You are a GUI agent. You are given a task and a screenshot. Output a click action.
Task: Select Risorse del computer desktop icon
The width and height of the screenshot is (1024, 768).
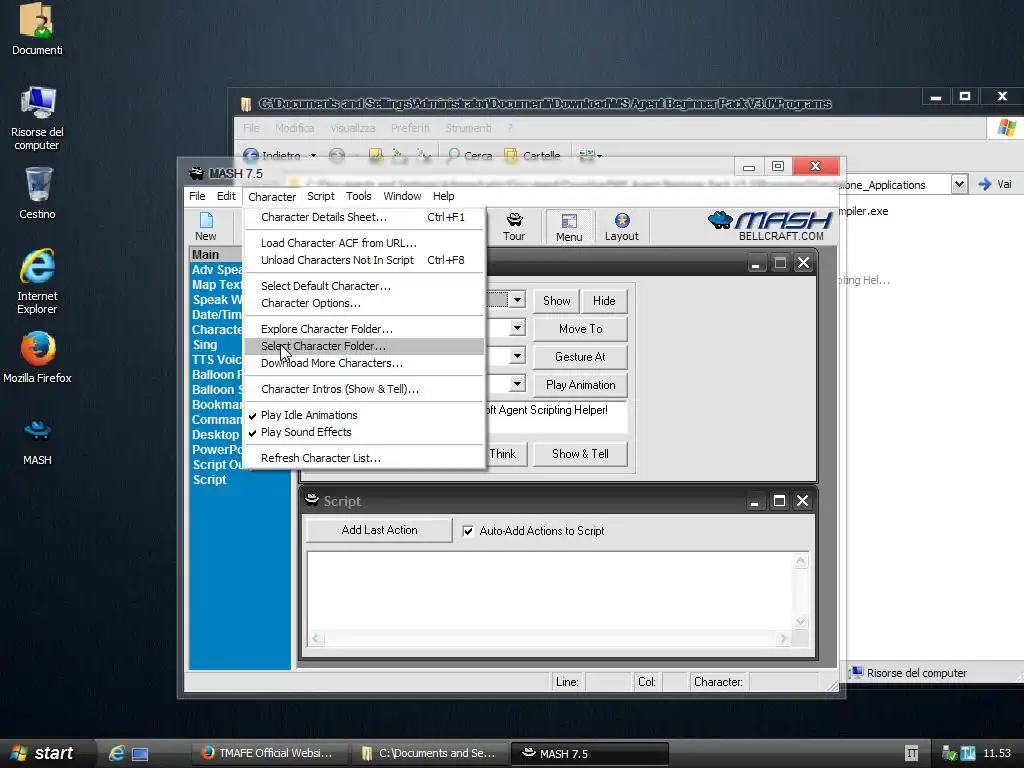click(x=37, y=118)
